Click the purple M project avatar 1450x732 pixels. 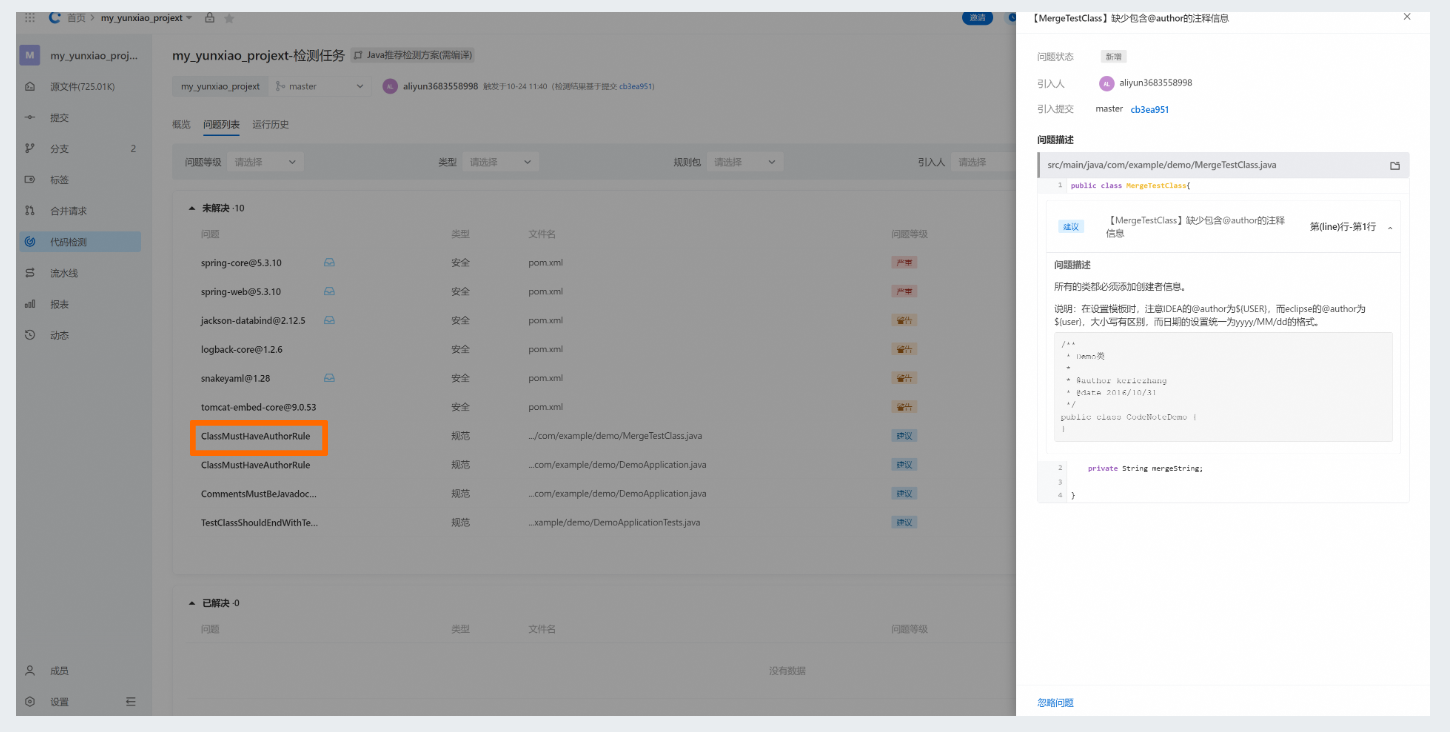pyautogui.click(x=30, y=55)
